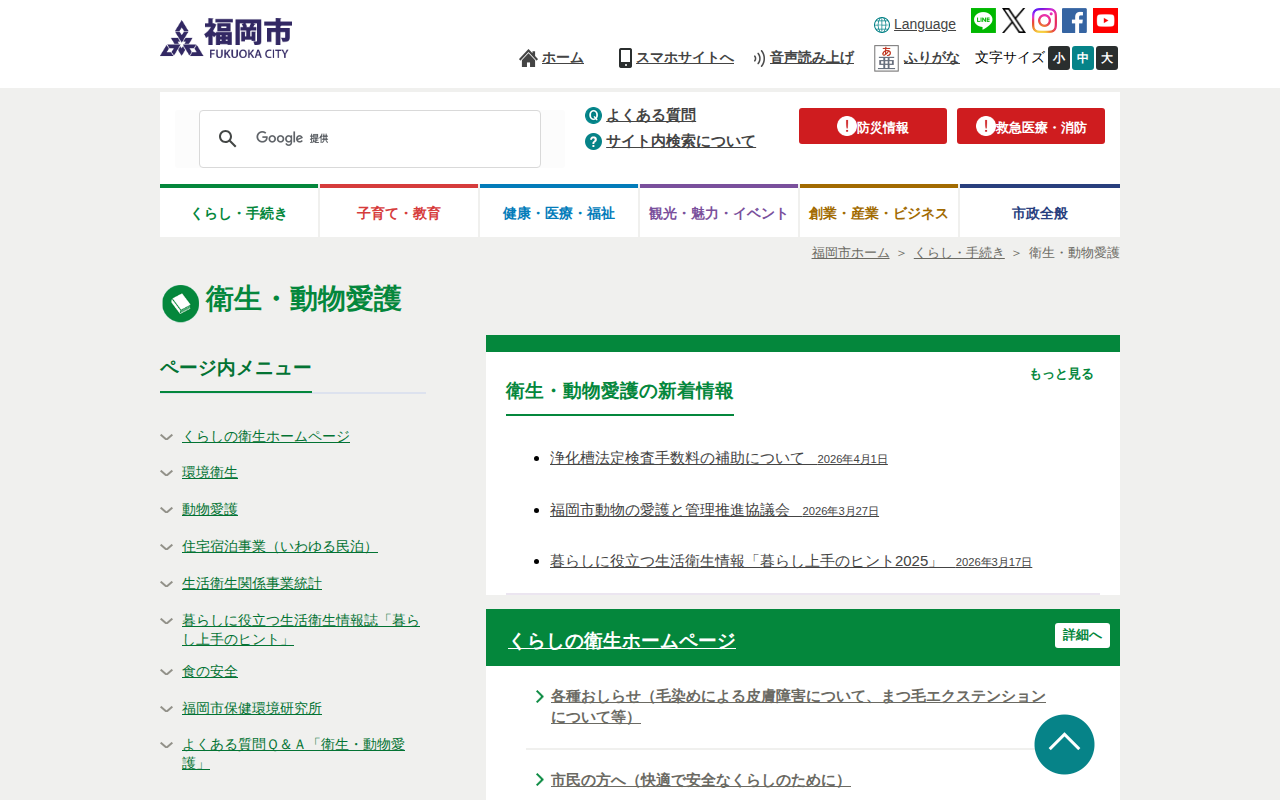
Task: Click chevron beside 住宅宿泊事業 in side menu
Action: pyautogui.click(x=167, y=547)
